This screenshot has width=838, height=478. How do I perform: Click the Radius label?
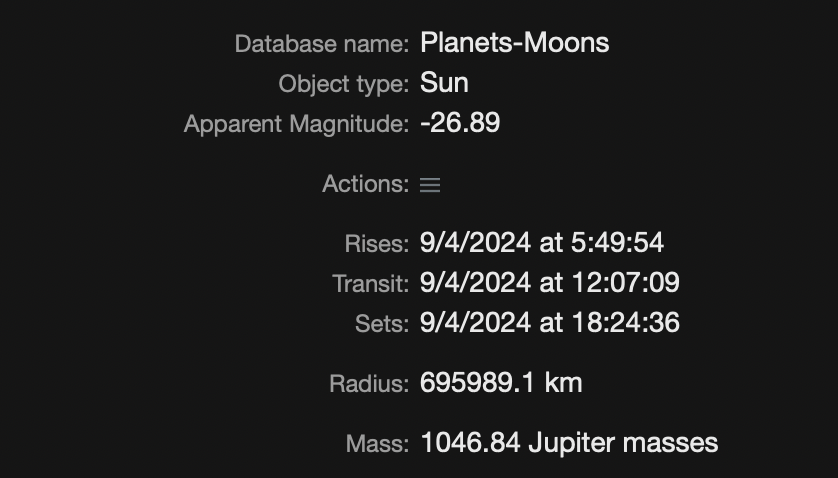[368, 383]
